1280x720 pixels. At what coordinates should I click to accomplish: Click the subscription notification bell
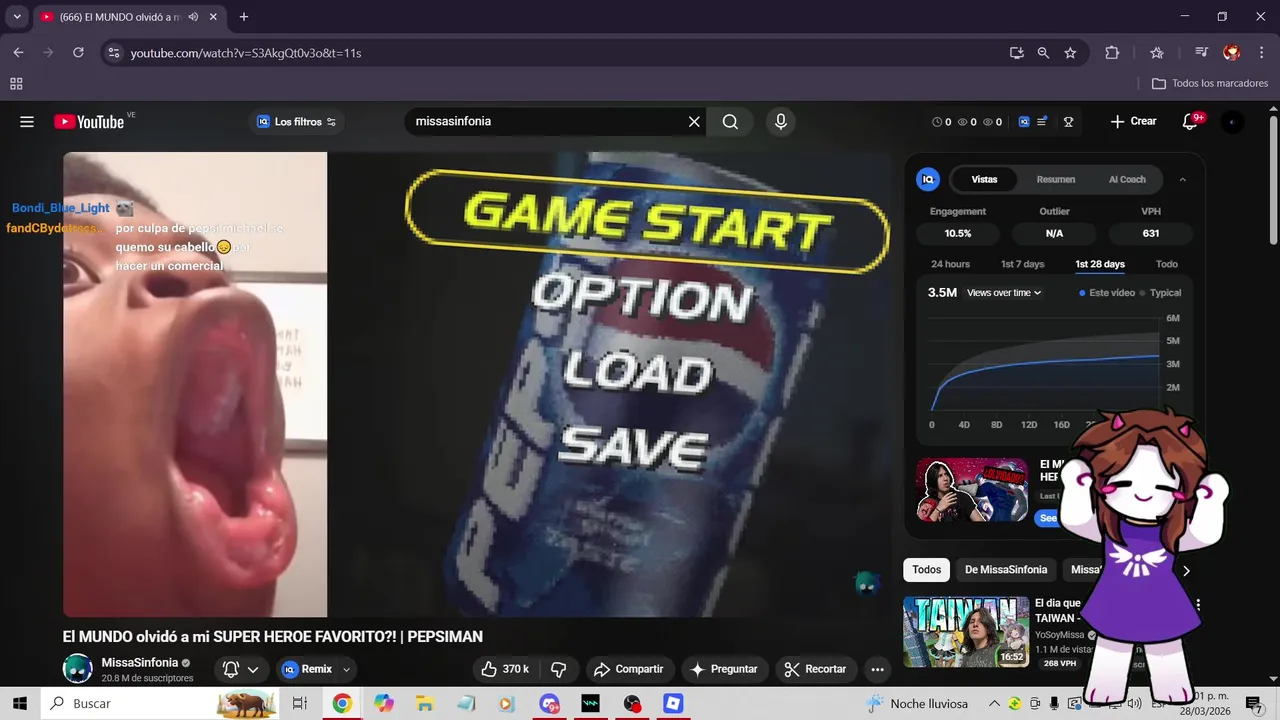(231, 669)
